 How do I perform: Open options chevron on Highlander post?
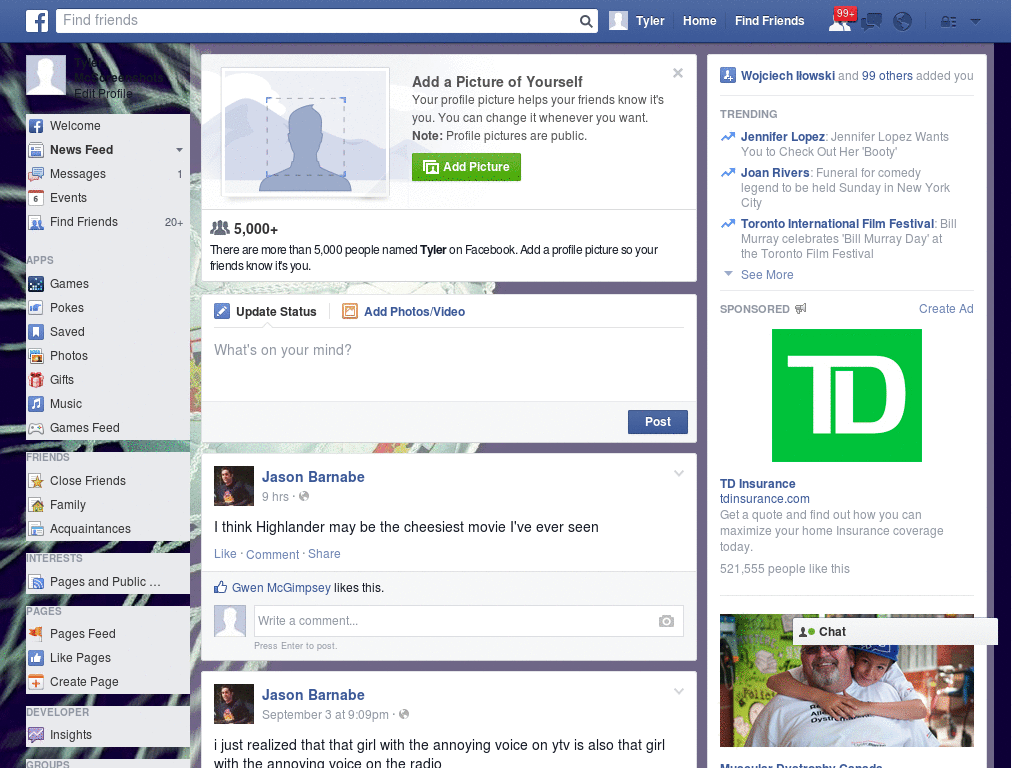pyautogui.click(x=679, y=473)
